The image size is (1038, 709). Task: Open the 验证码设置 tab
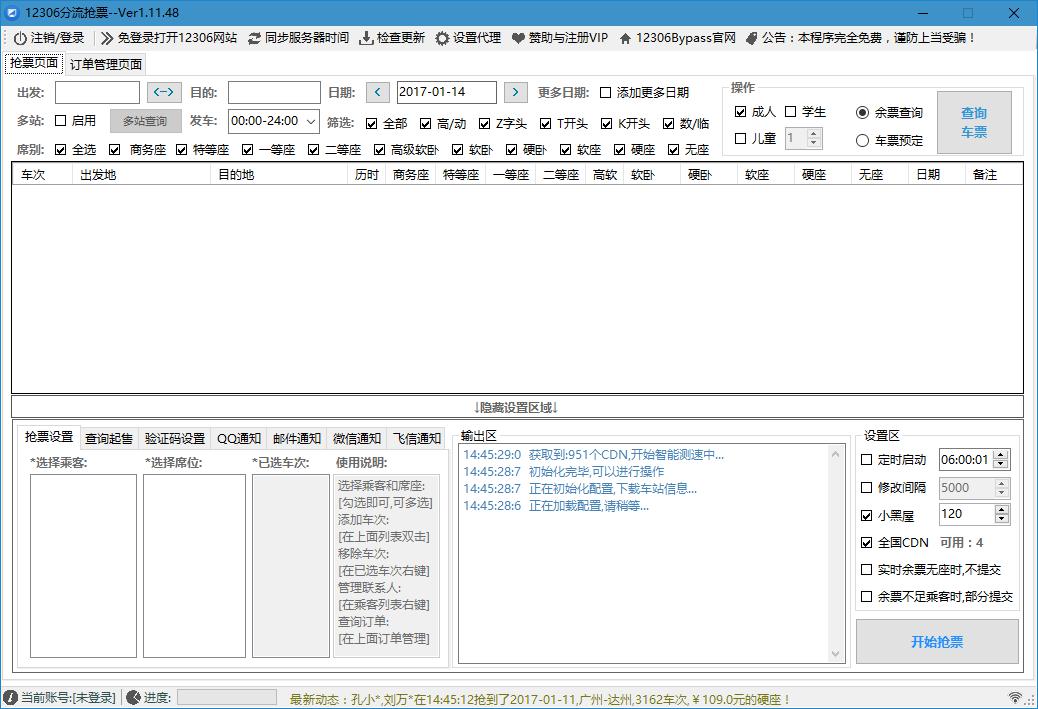(x=175, y=438)
